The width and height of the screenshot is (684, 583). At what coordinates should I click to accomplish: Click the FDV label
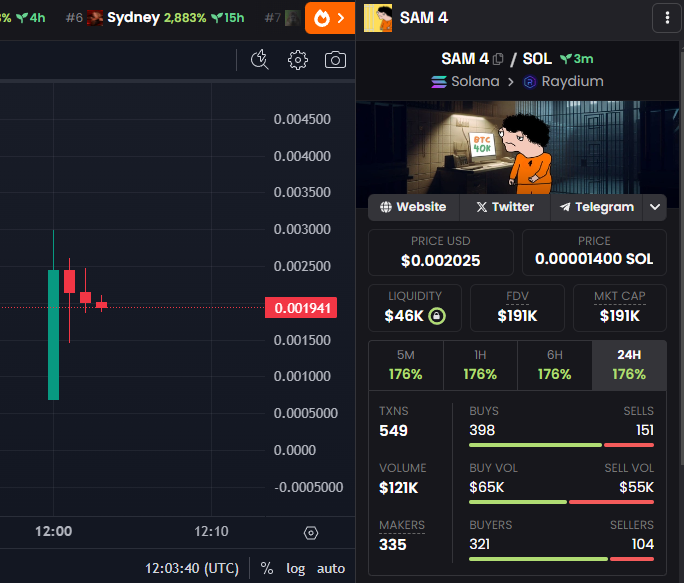(517, 297)
